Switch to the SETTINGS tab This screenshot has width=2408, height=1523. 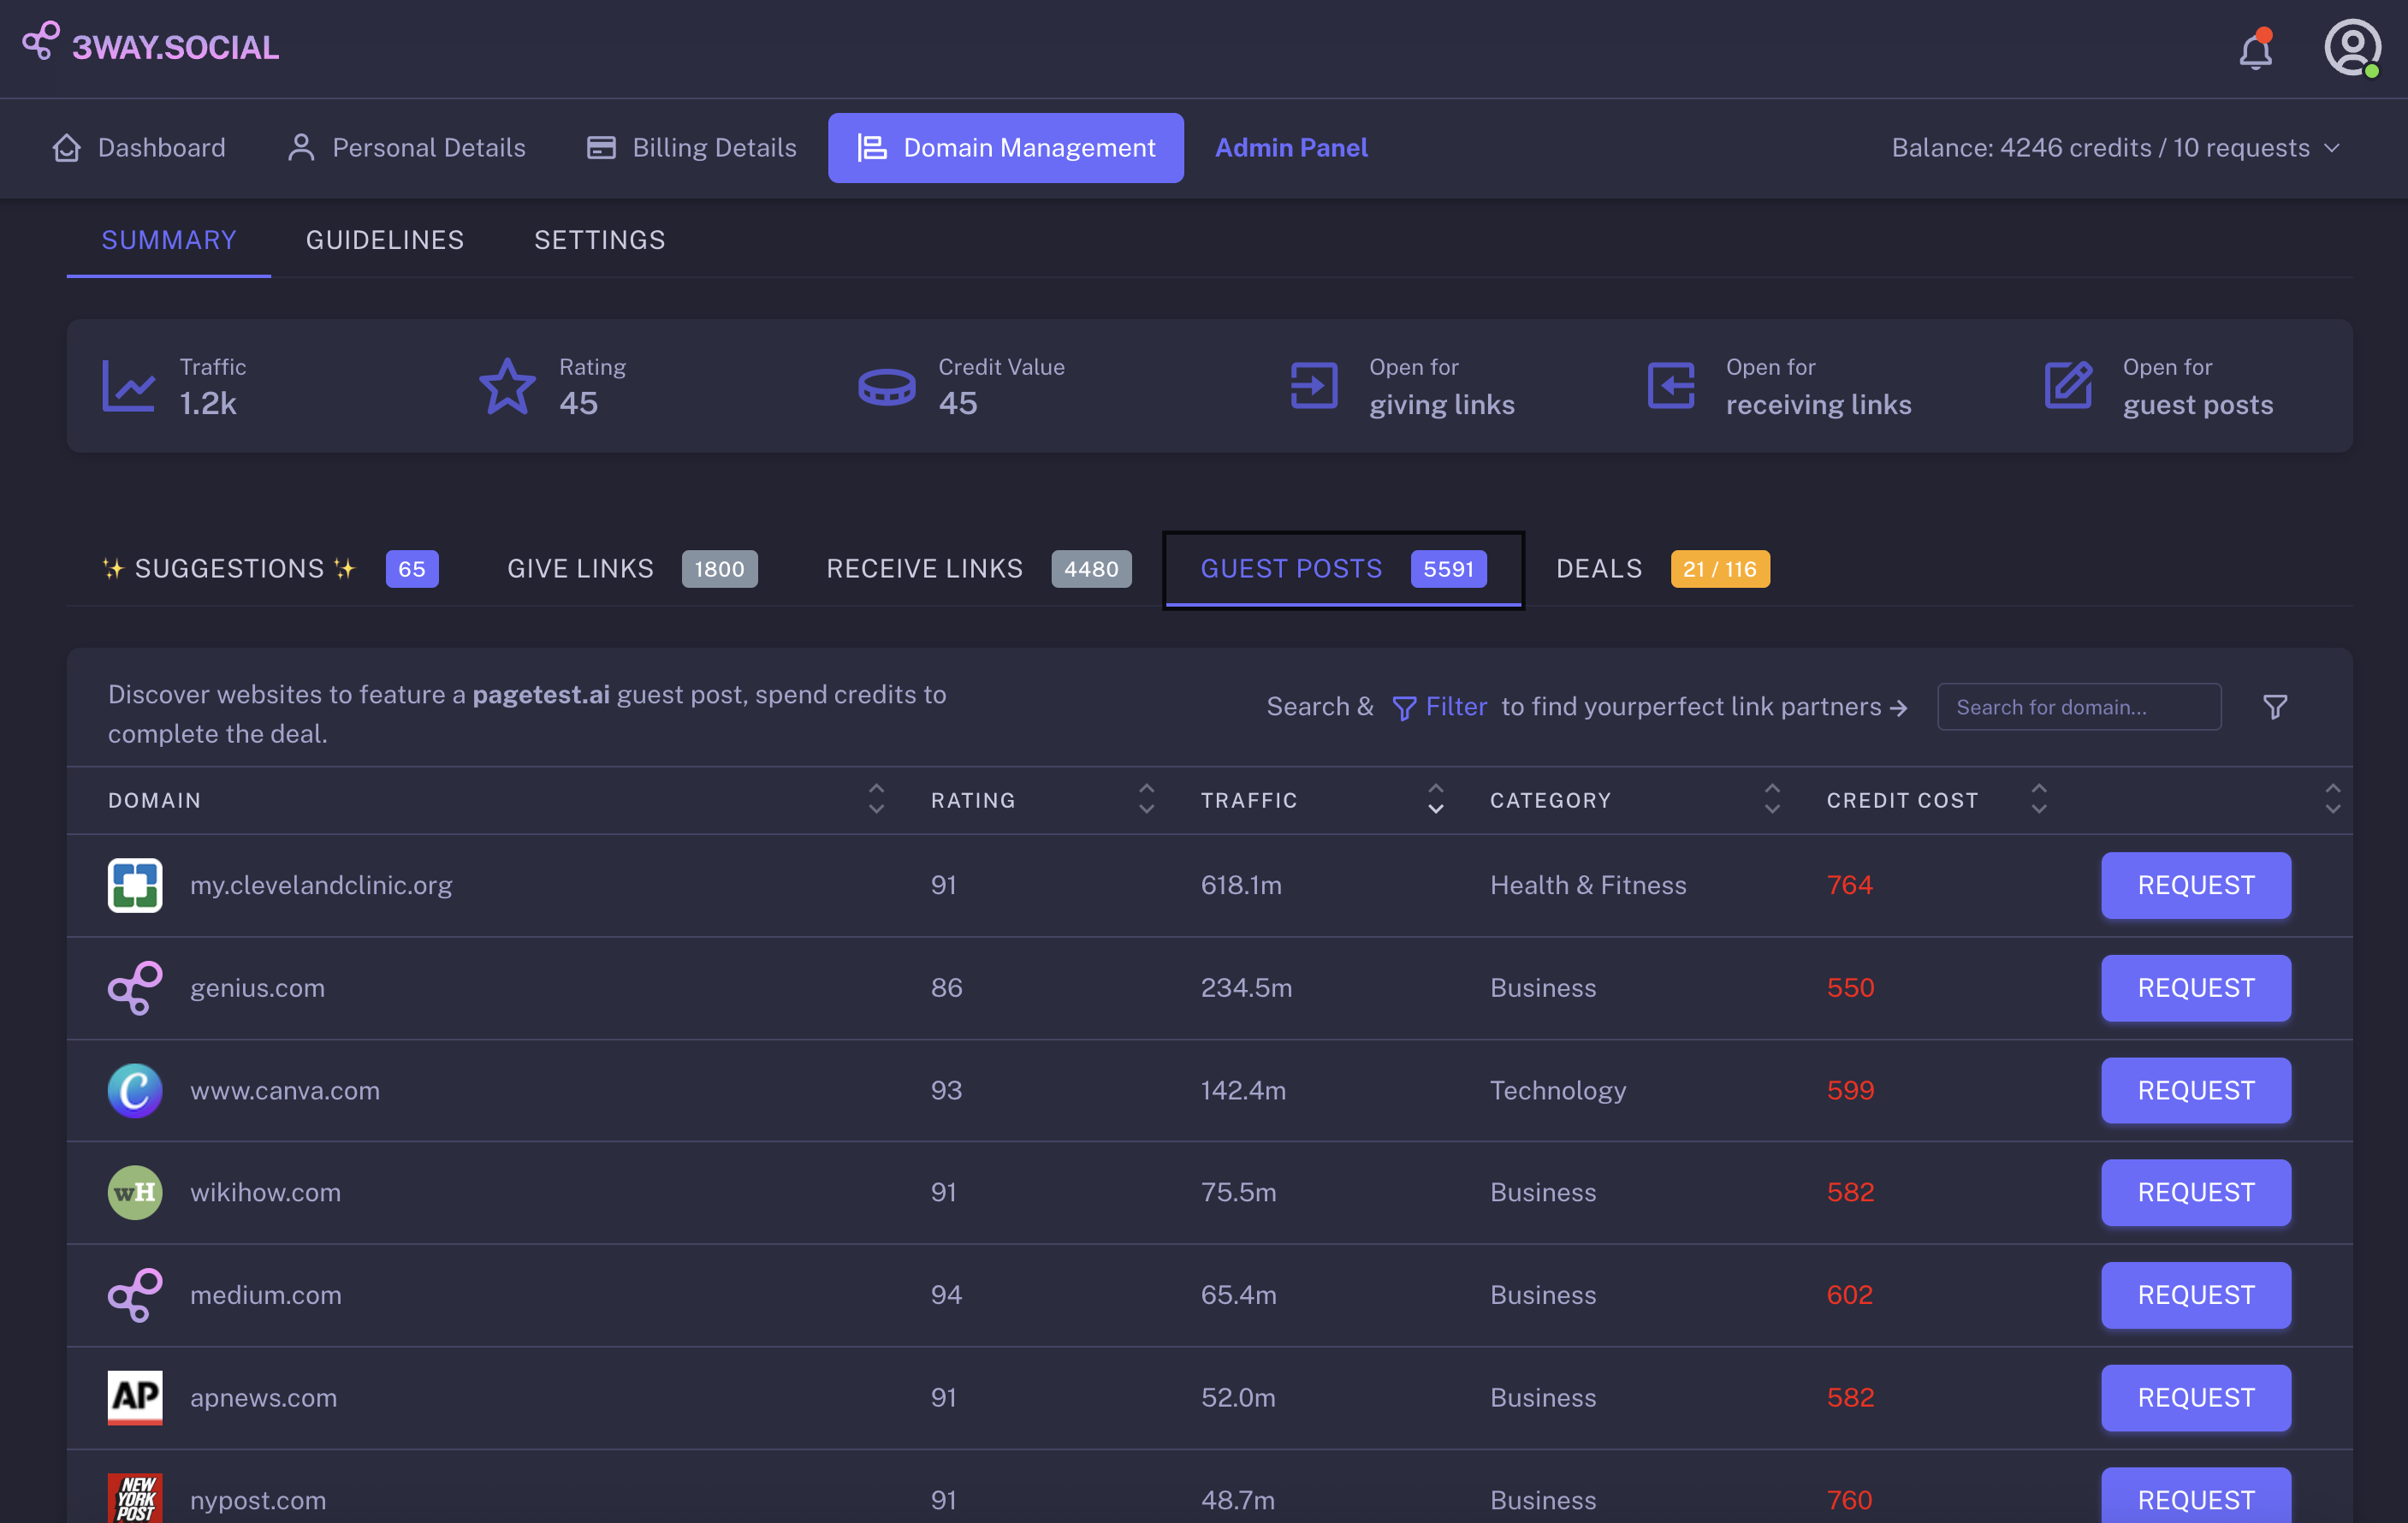599,240
